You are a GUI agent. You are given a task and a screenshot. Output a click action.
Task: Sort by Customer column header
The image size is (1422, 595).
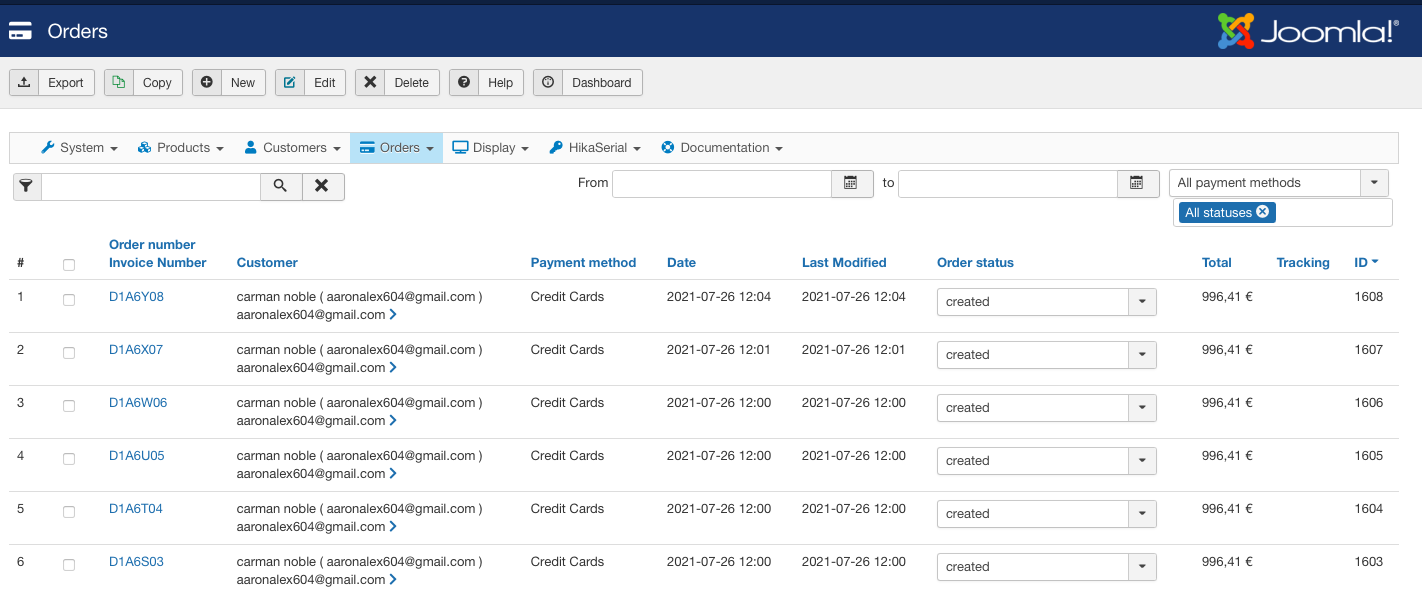[267, 262]
